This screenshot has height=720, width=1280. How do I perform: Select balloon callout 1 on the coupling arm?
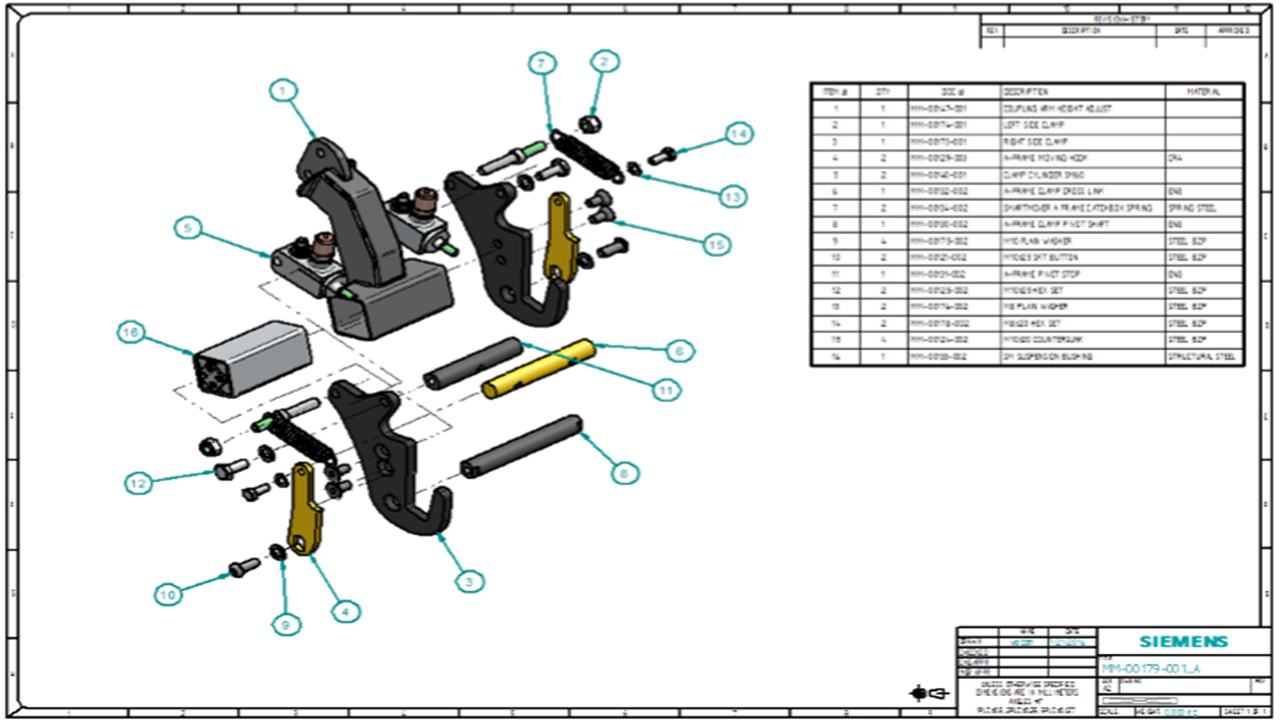283,90
